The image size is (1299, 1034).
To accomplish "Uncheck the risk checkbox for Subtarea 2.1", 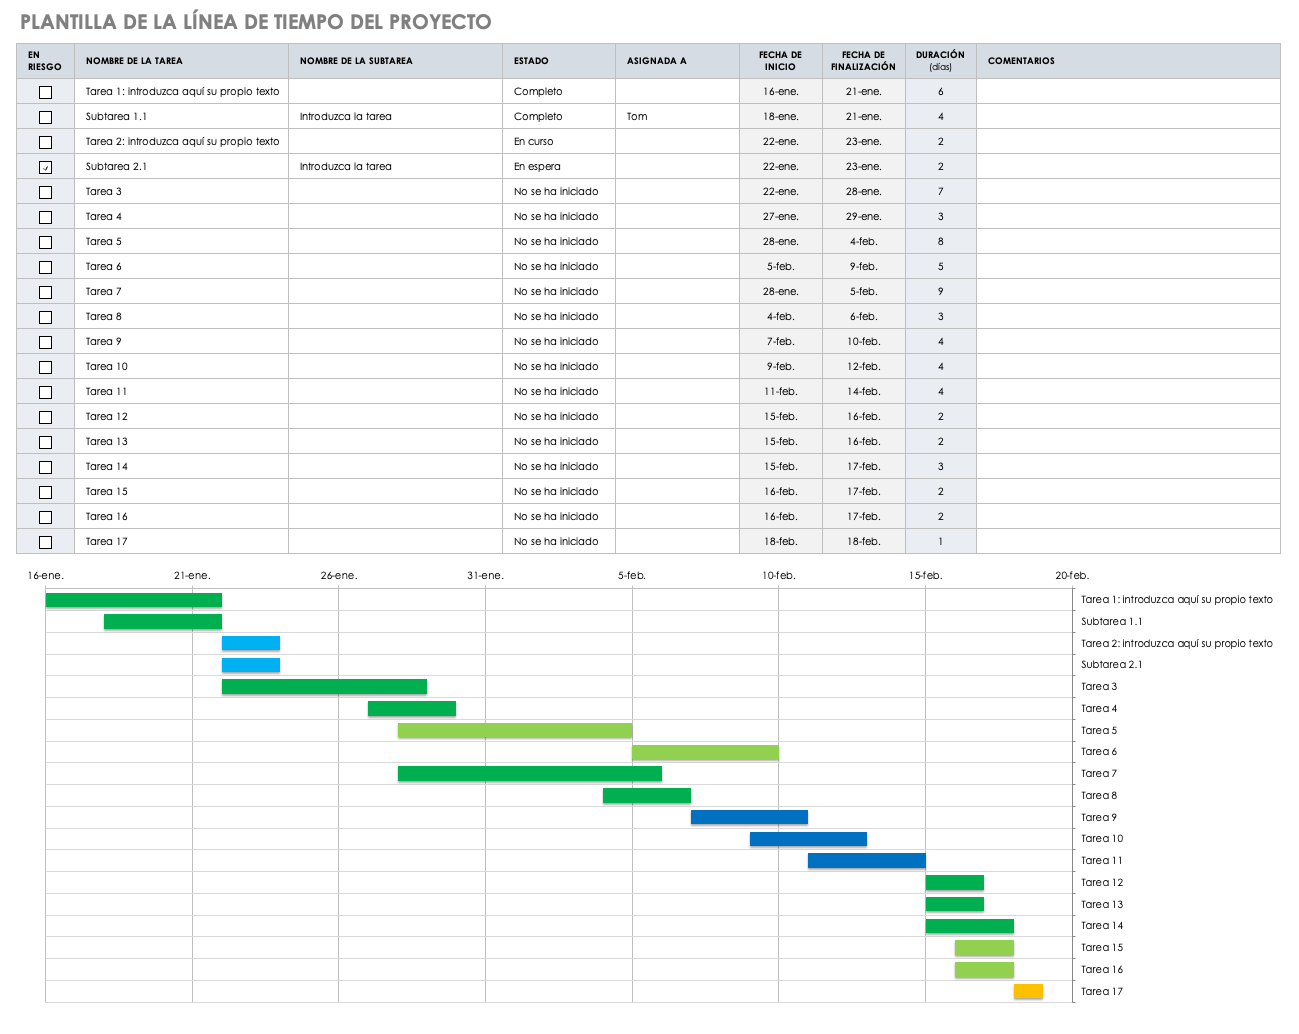I will coord(45,167).
